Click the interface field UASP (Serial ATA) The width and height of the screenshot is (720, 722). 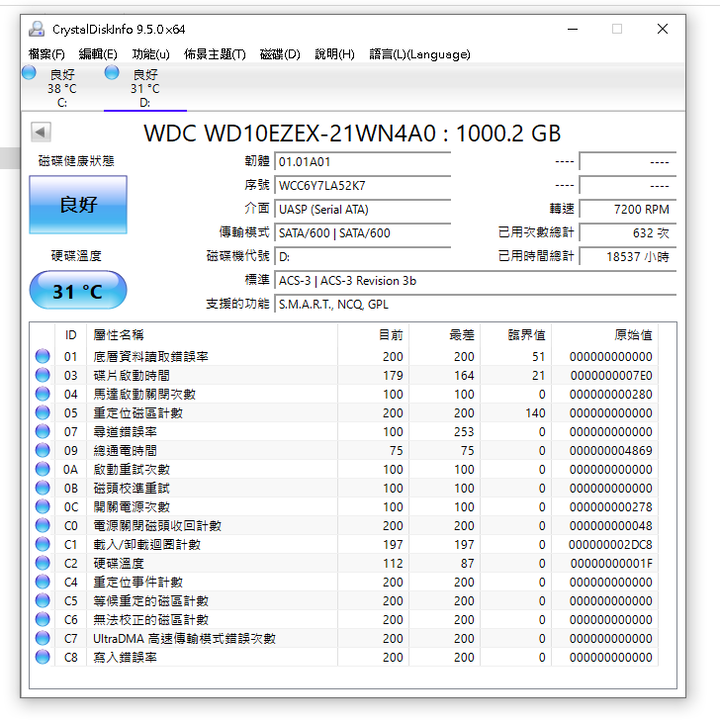coord(362,210)
